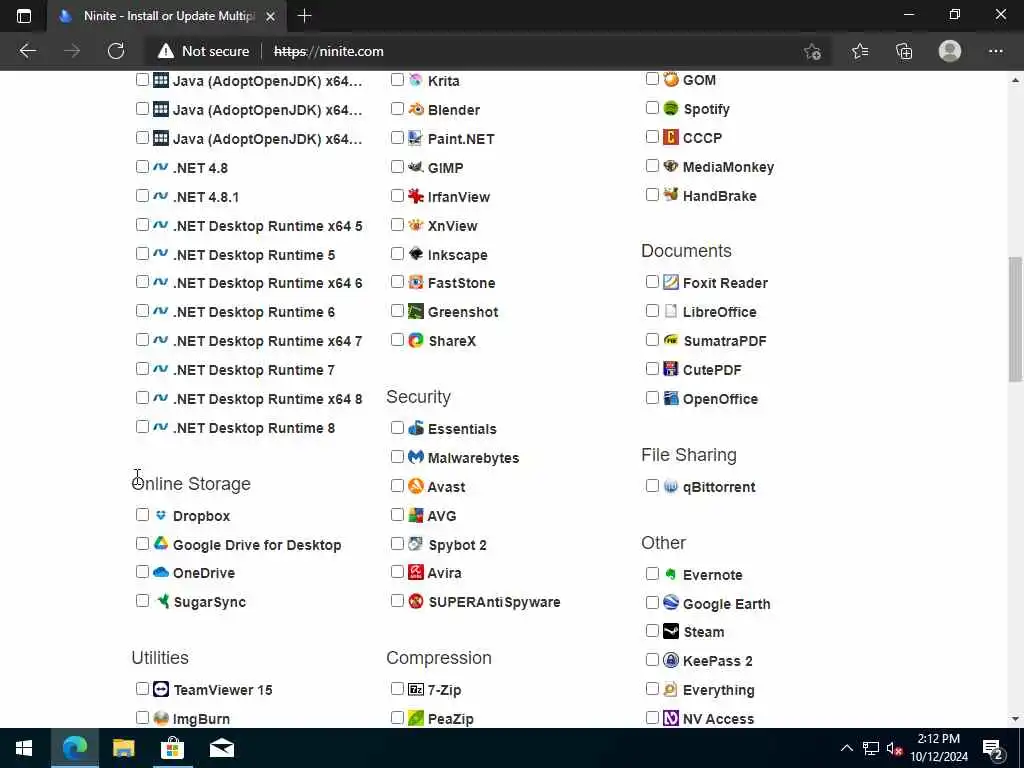Check the SUPERAntiSpyware checkbox
Viewport: 1024px width, 768px height.
click(x=397, y=601)
